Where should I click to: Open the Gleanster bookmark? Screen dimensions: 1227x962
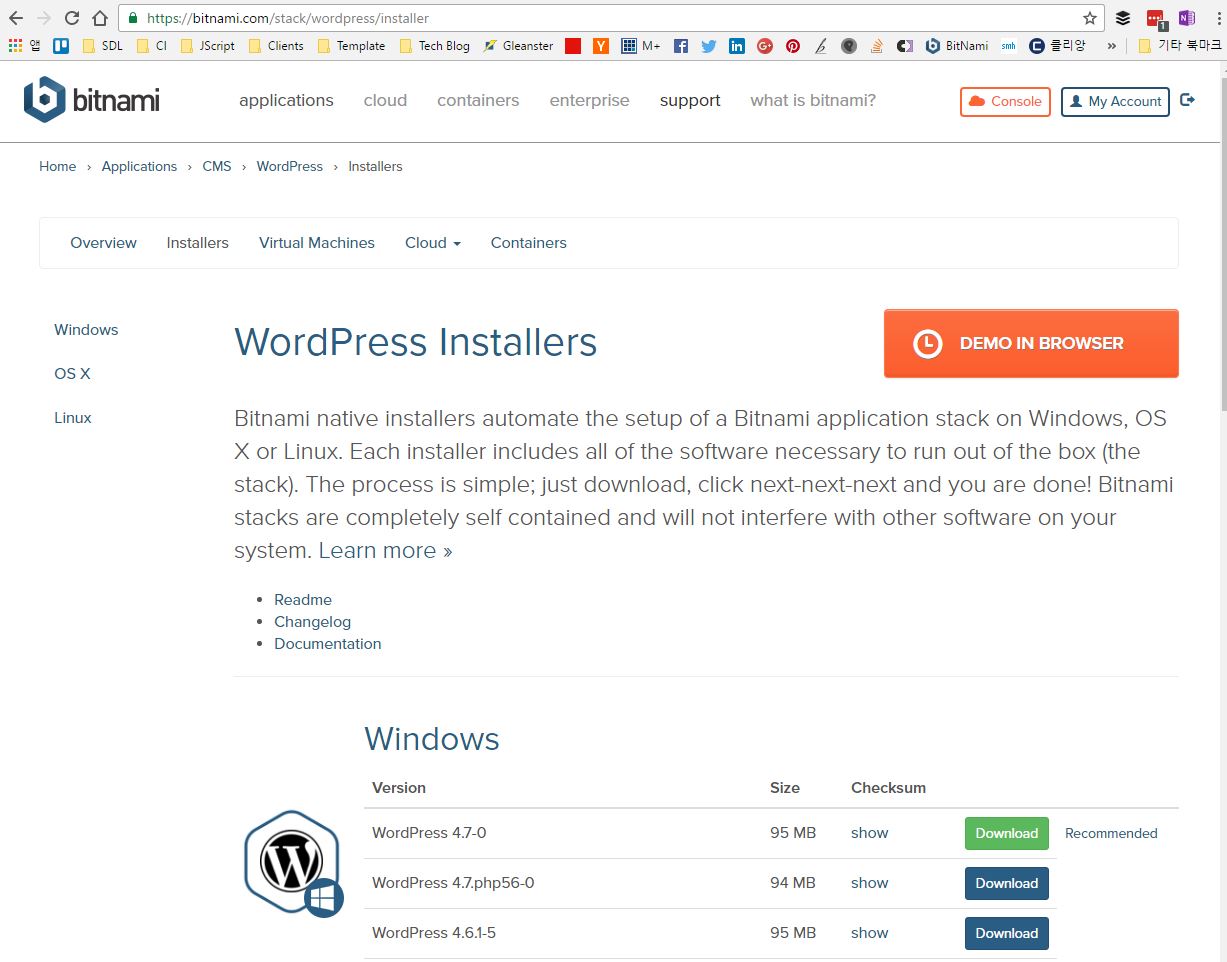(518, 46)
